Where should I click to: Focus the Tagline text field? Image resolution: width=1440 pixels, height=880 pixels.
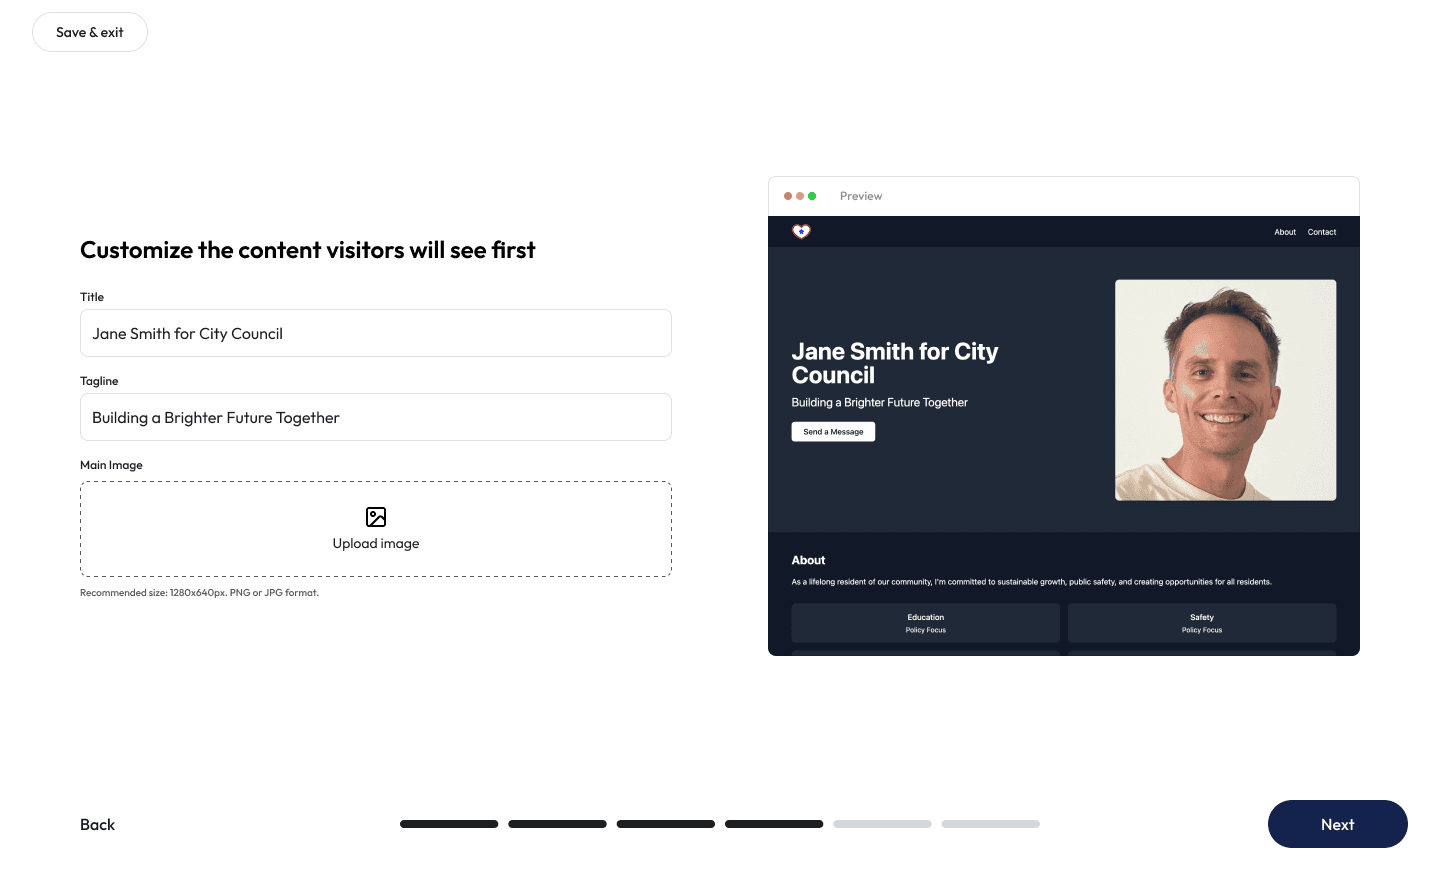tap(376, 417)
